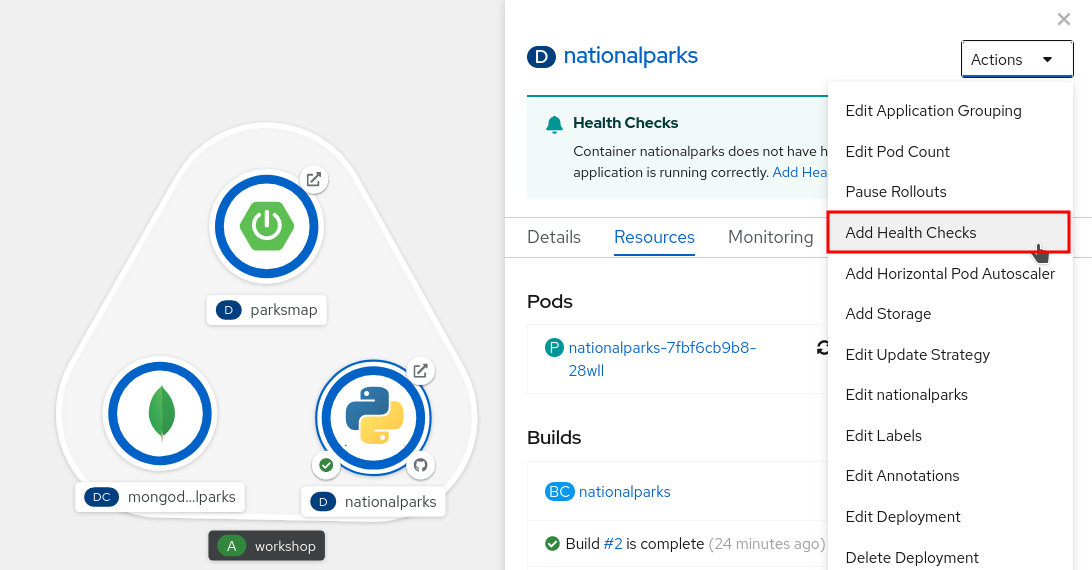Collapse the Actions dropdown

[x=1016, y=59]
